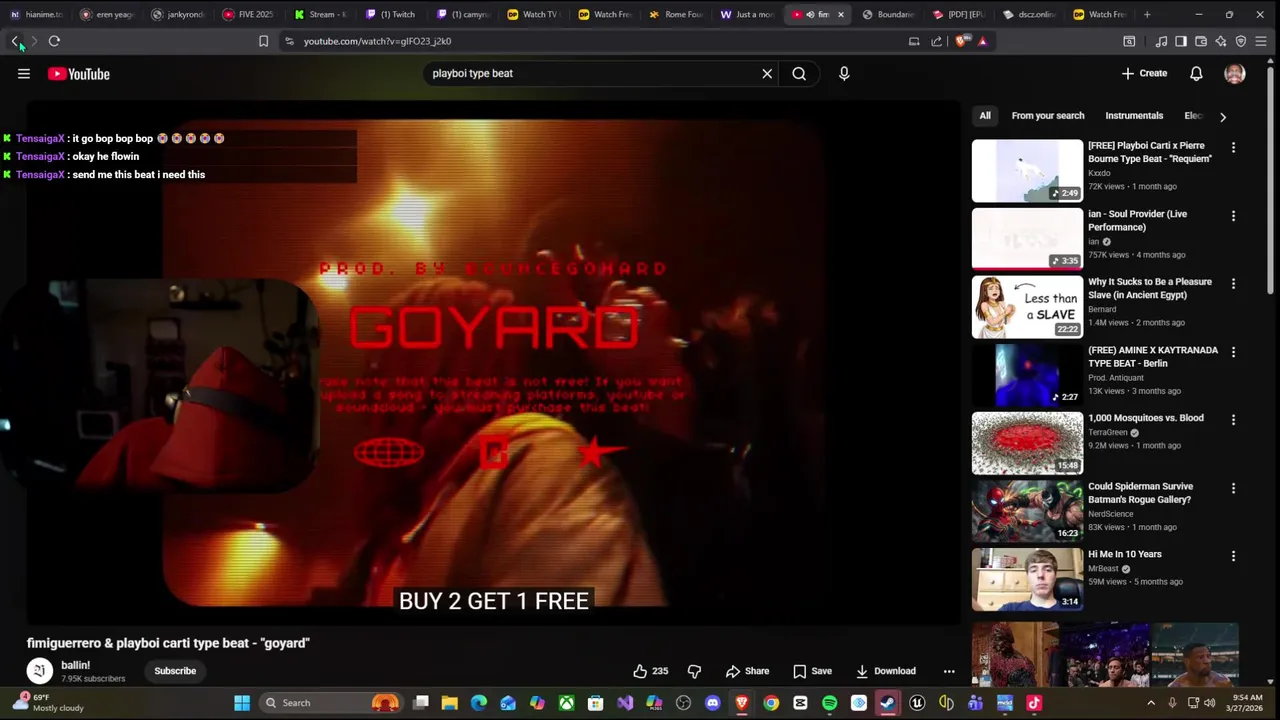Select the Instrumentals filter chip
1280x720 pixels.
point(1134,116)
